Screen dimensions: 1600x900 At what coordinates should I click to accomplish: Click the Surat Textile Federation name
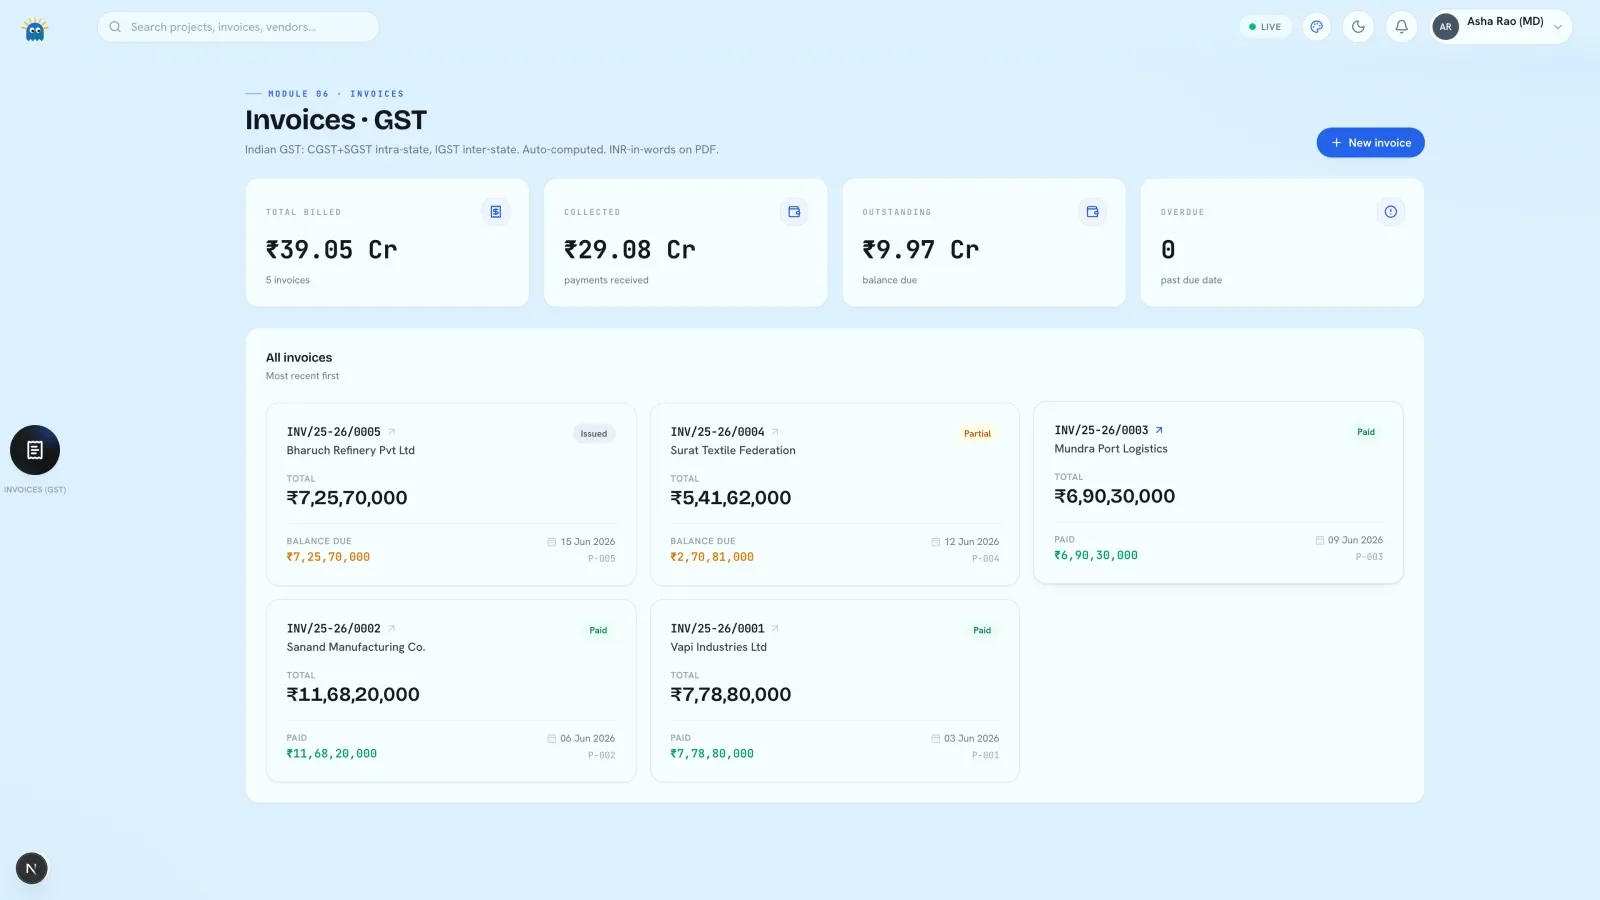(733, 451)
